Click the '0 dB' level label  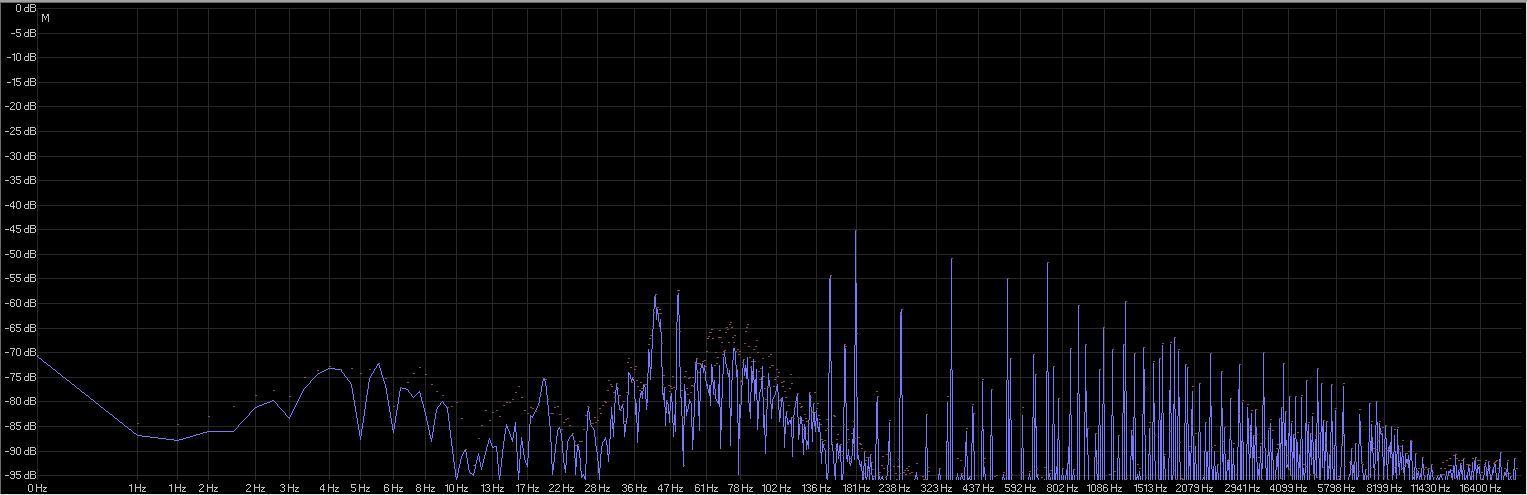pos(25,8)
